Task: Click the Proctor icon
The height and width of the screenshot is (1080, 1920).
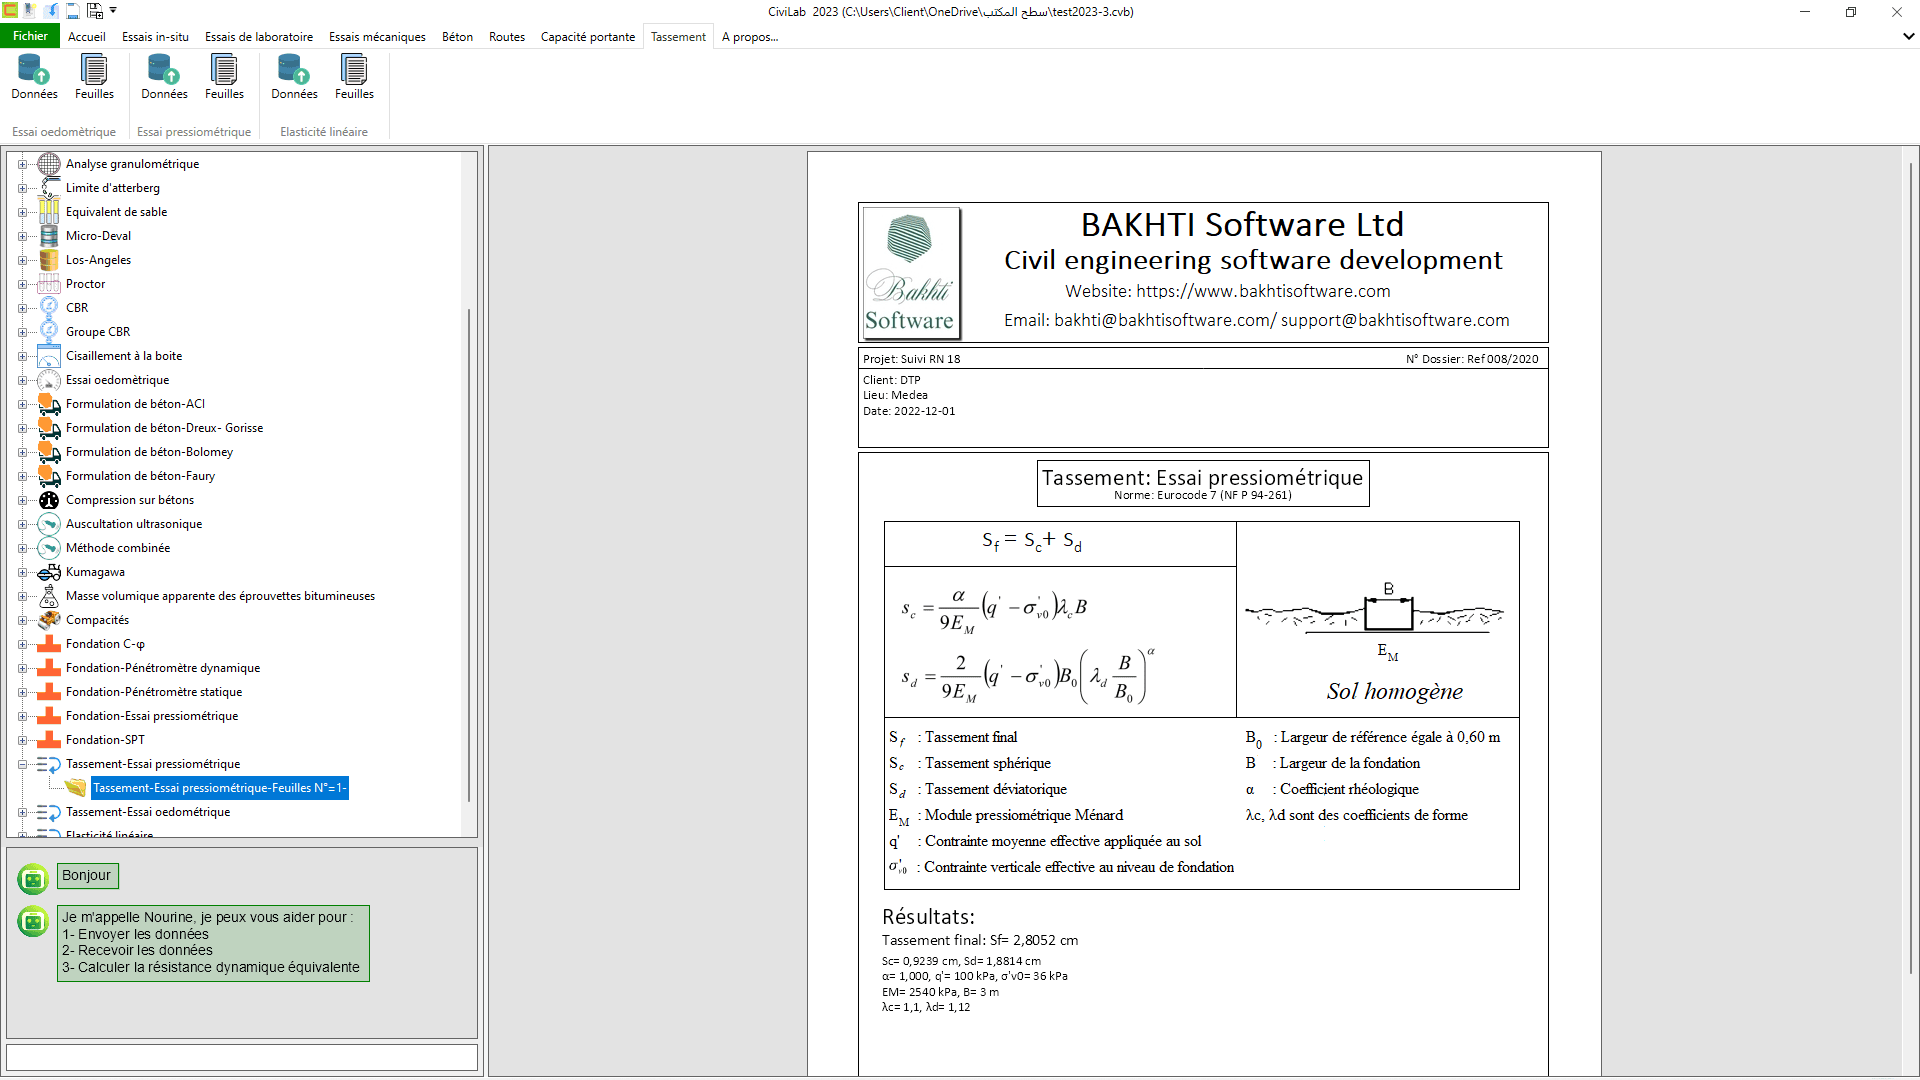Action: pyautogui.click(x=49, y=284)
